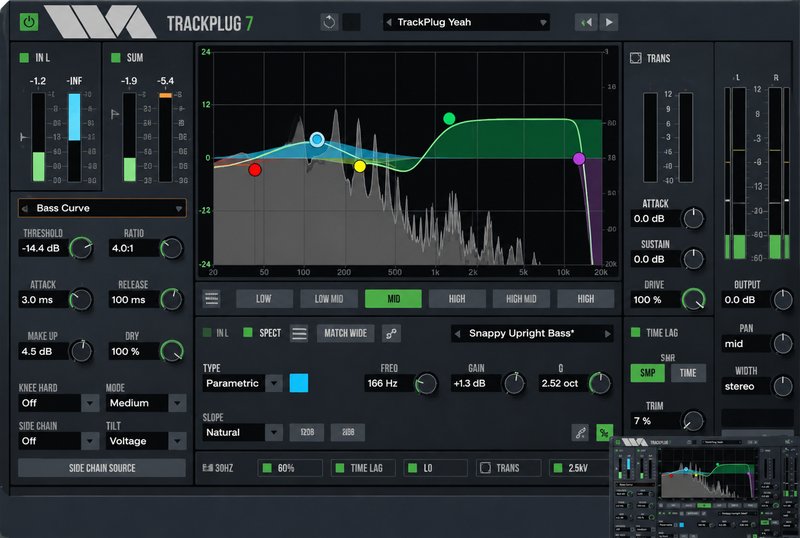The width and height of the screenshot is (800, 538).
Task: Toggle the SPECT checkbox
Action: click(x=248, y=333)
